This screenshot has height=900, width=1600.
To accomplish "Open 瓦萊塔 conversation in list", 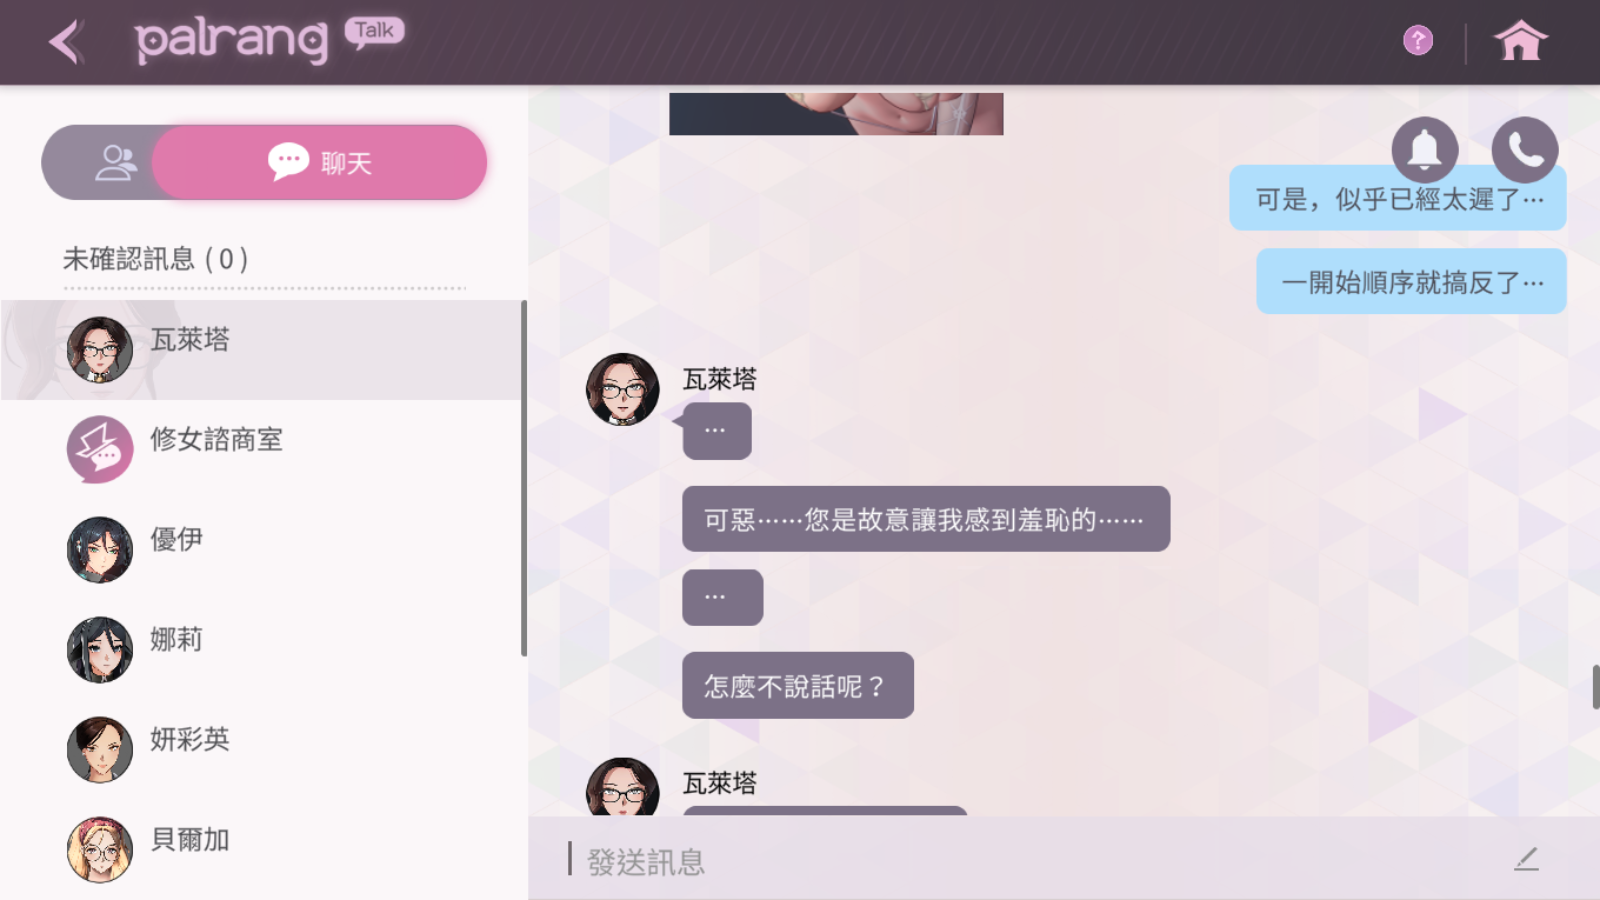I will coord(262,349).
